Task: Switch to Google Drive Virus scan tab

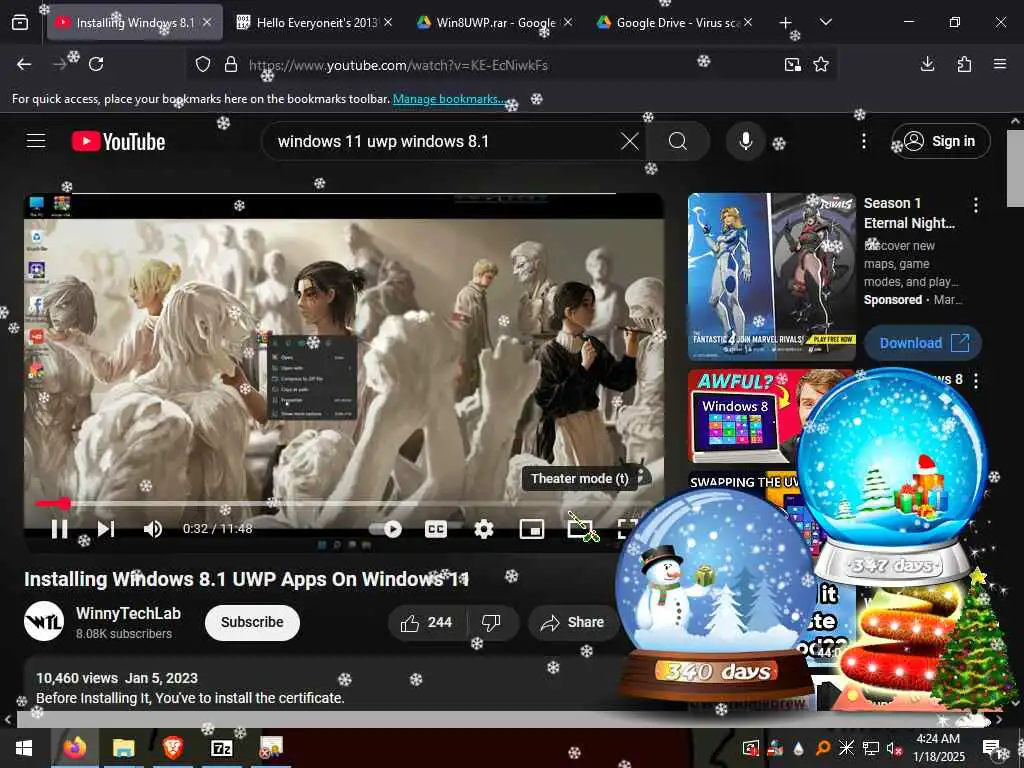Action: [x=675, y=23]
